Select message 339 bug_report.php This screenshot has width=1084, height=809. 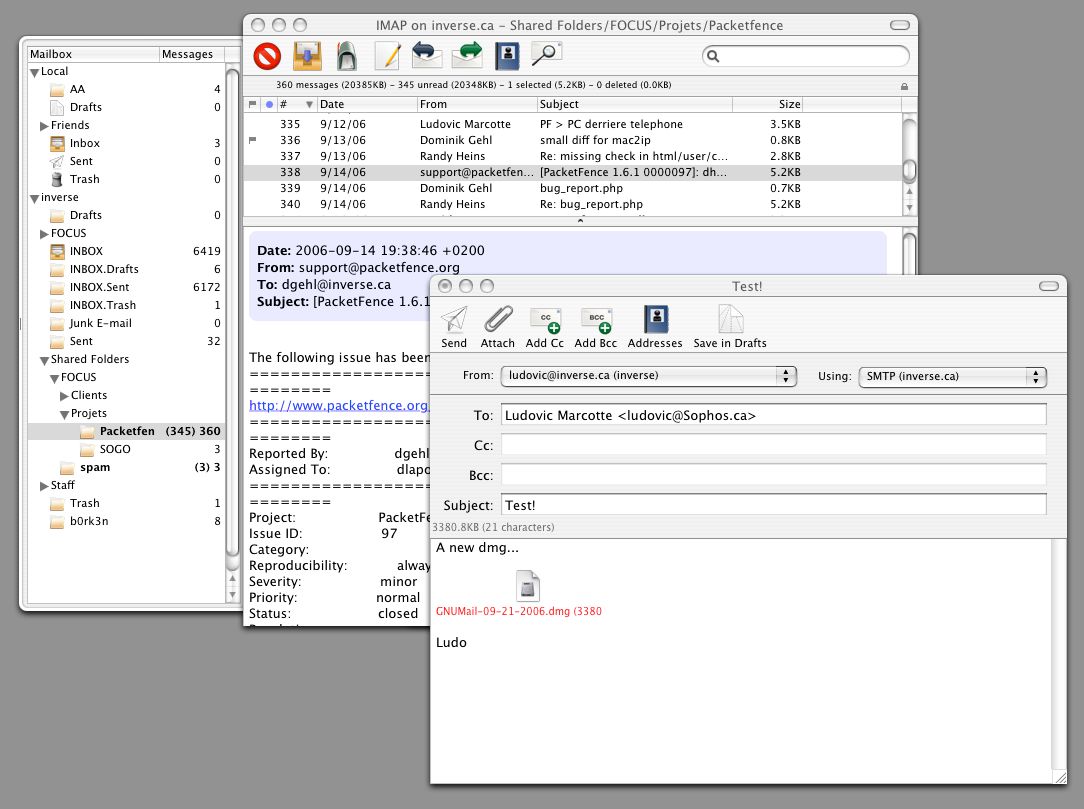click(x=573, y=188)
